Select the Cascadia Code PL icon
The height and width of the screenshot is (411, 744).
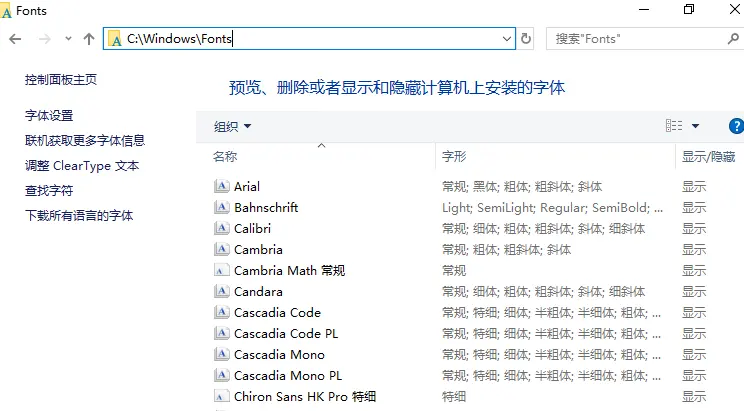[x=221, y=333]
